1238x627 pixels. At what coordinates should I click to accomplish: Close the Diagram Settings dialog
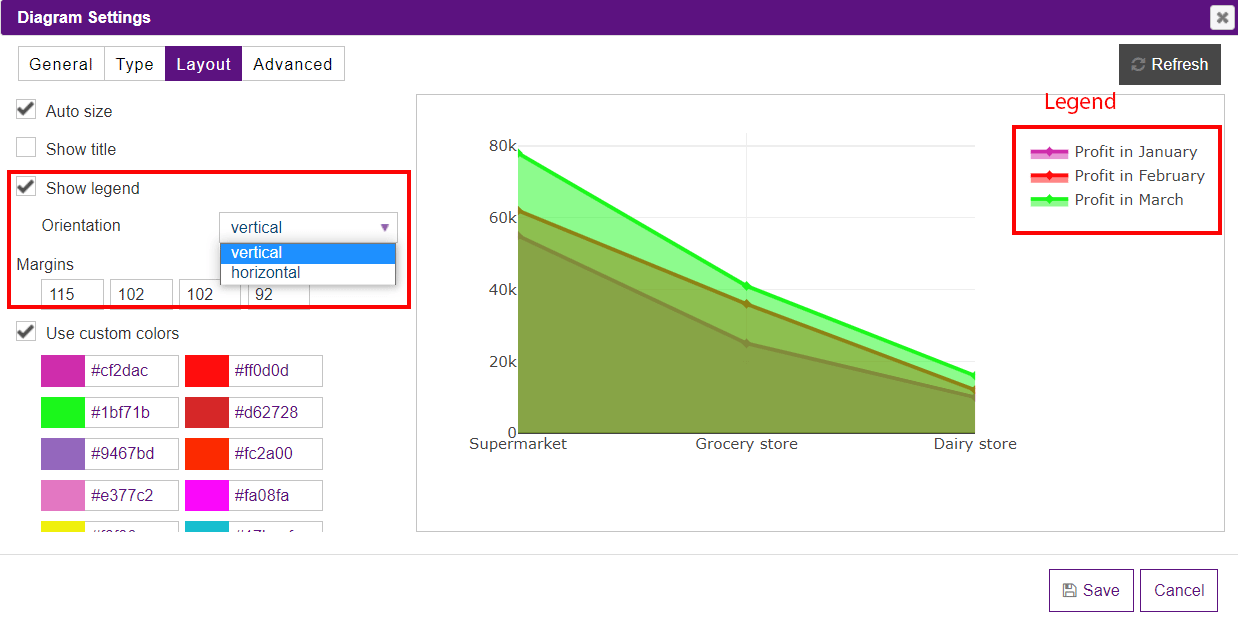coord(1221,17)
